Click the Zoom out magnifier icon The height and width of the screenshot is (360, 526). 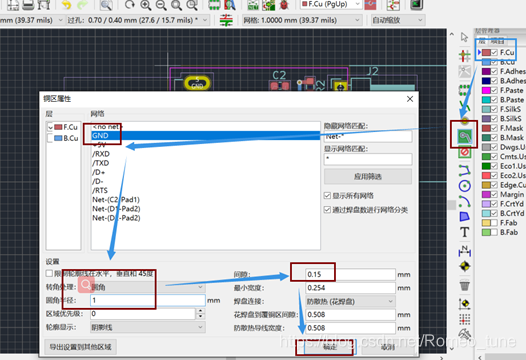[161, 5]
